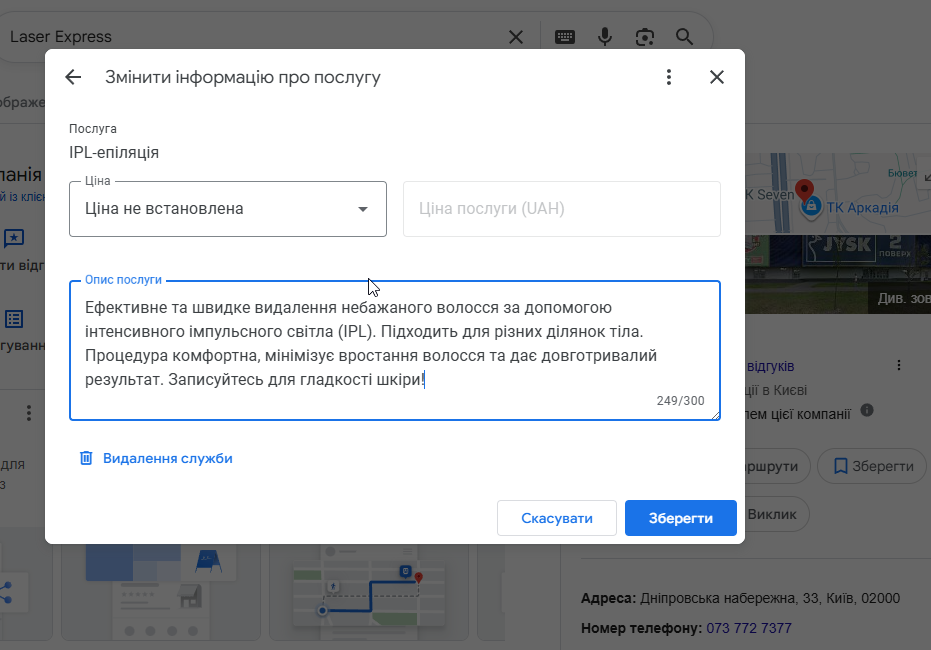Click the ТК Аркадія label on the map
The image size is (931, 650).
pyautogui.click(x=862, y=208)
